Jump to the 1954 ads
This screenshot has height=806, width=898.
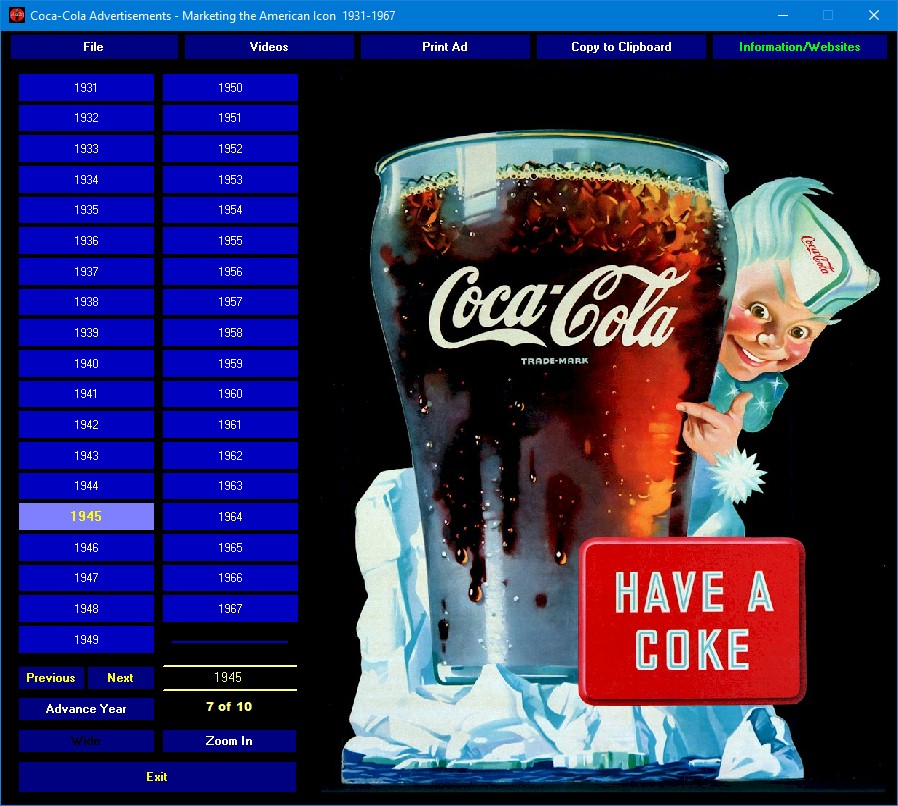click(x=230, y=210)
